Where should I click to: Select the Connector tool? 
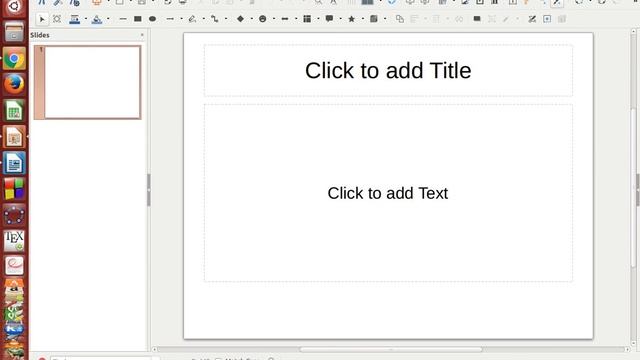tap(214, 19)
